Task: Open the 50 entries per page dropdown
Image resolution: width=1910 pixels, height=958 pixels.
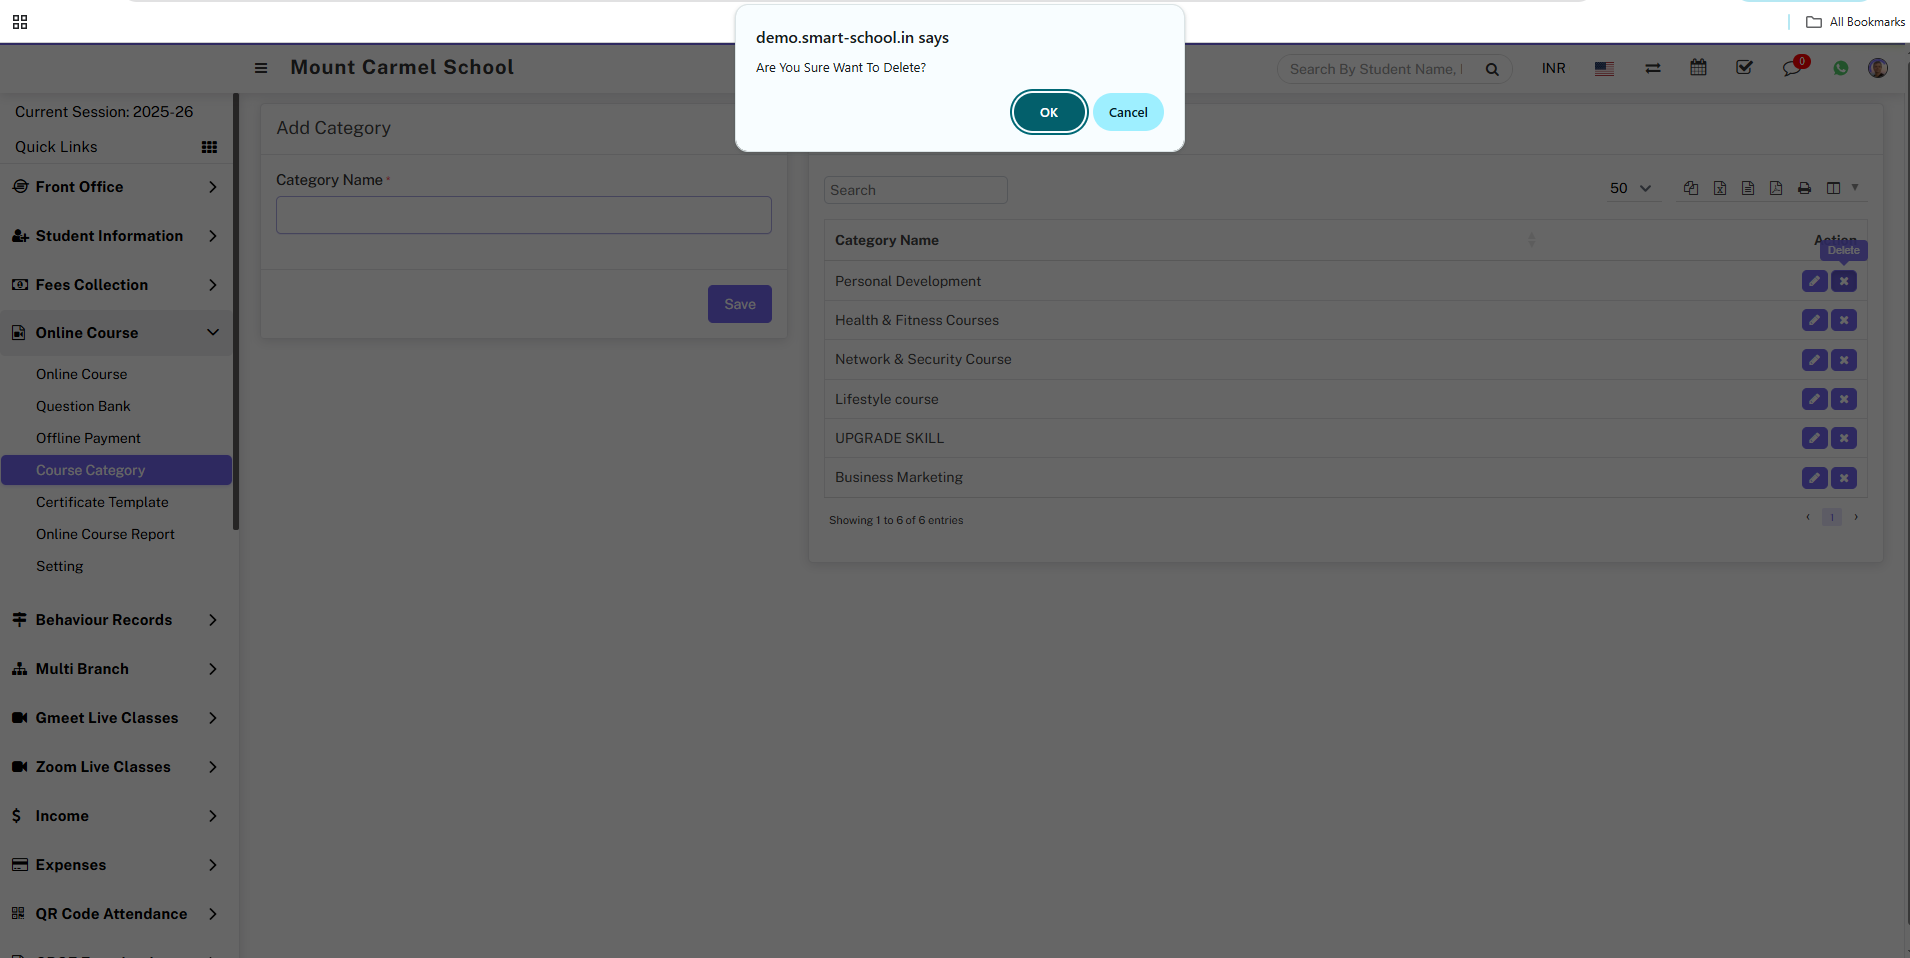Action: pyautogui.click(x=1630, y=188)
